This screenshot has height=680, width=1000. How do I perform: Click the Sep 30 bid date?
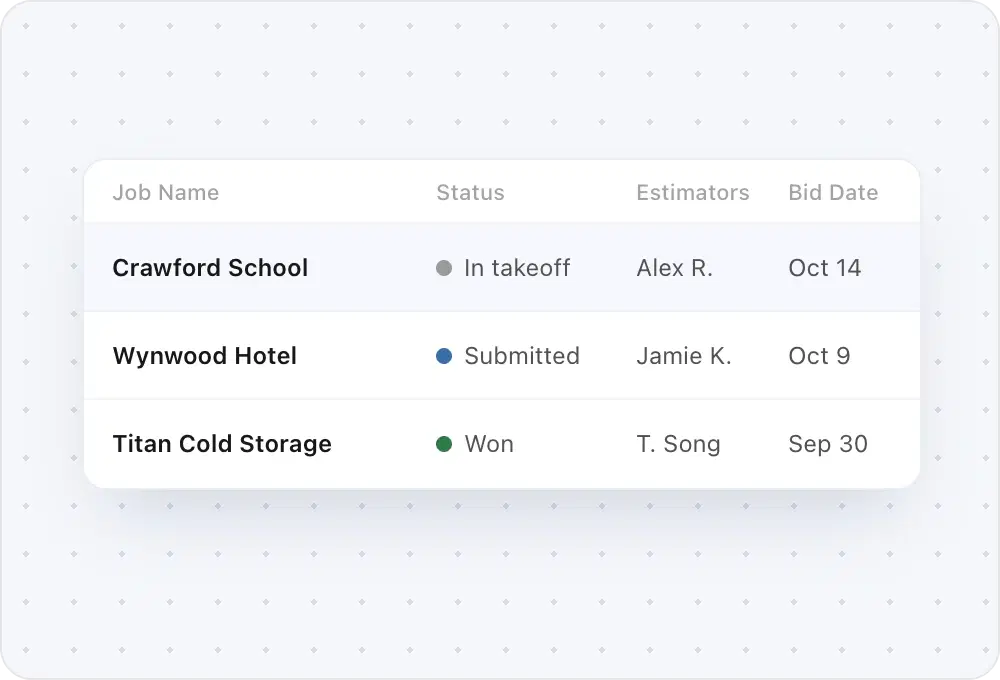point(828,444)
